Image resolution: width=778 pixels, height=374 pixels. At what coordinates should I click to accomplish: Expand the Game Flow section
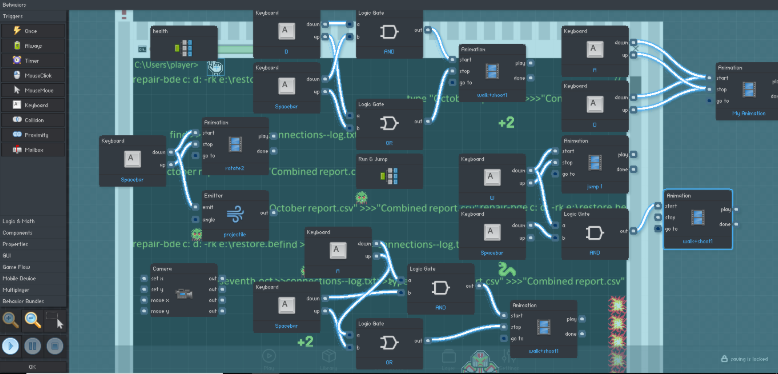click(33, 267)
